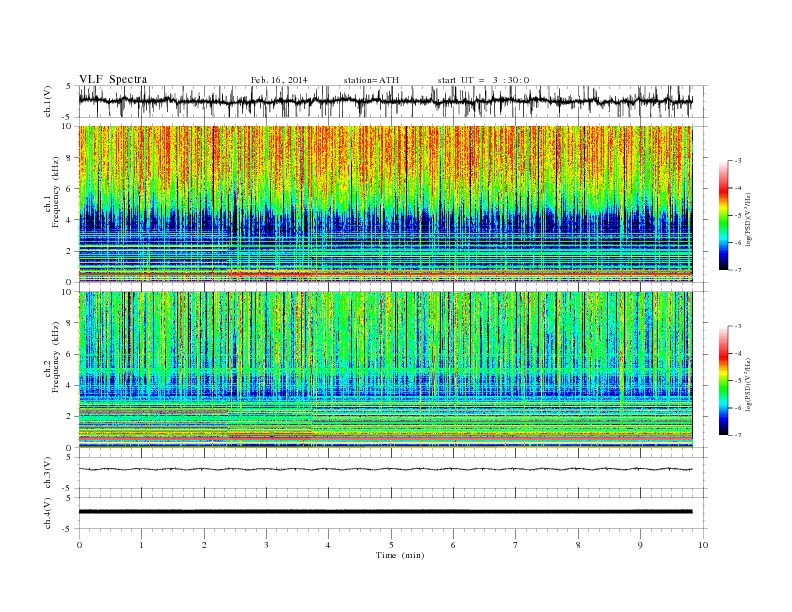Select the "8" kHz tick on ch.2 spectrogram

70,323
